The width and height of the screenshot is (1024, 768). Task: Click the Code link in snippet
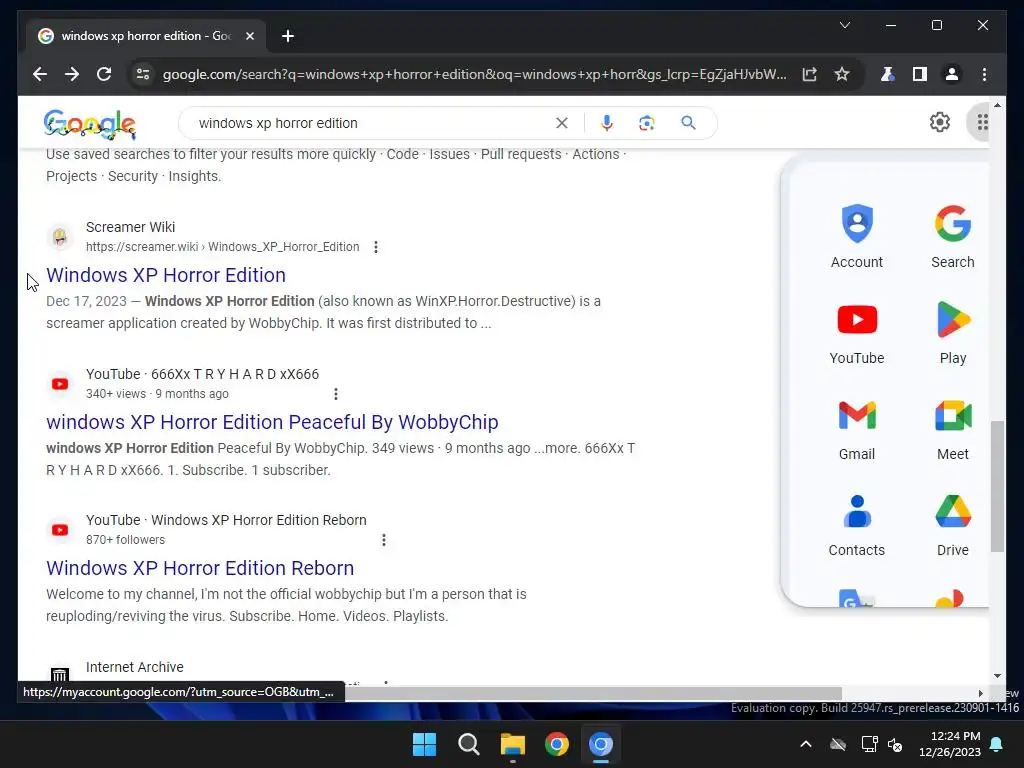402,154
